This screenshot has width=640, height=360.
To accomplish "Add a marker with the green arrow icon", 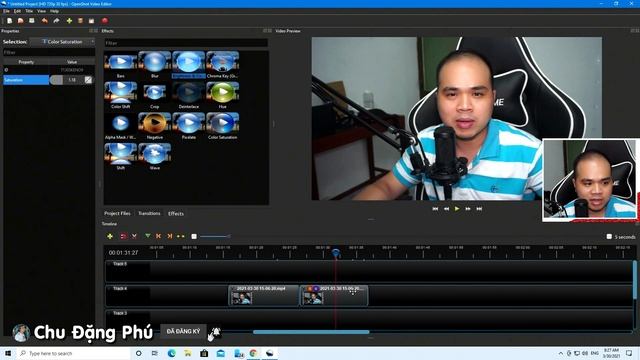I will point(148,236).
